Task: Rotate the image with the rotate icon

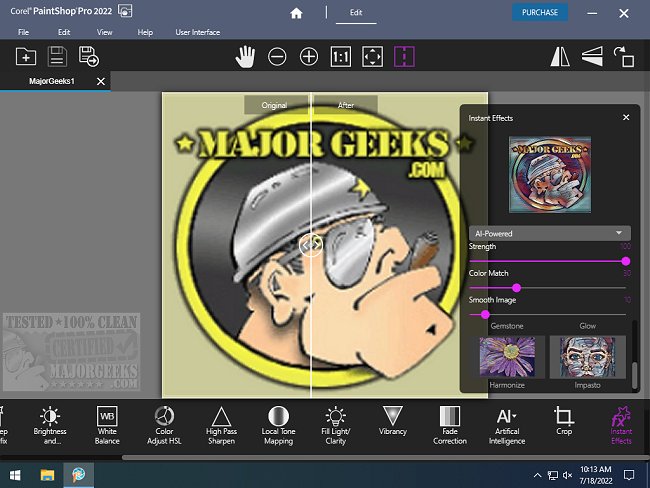Action: click(x=623, y=56)
